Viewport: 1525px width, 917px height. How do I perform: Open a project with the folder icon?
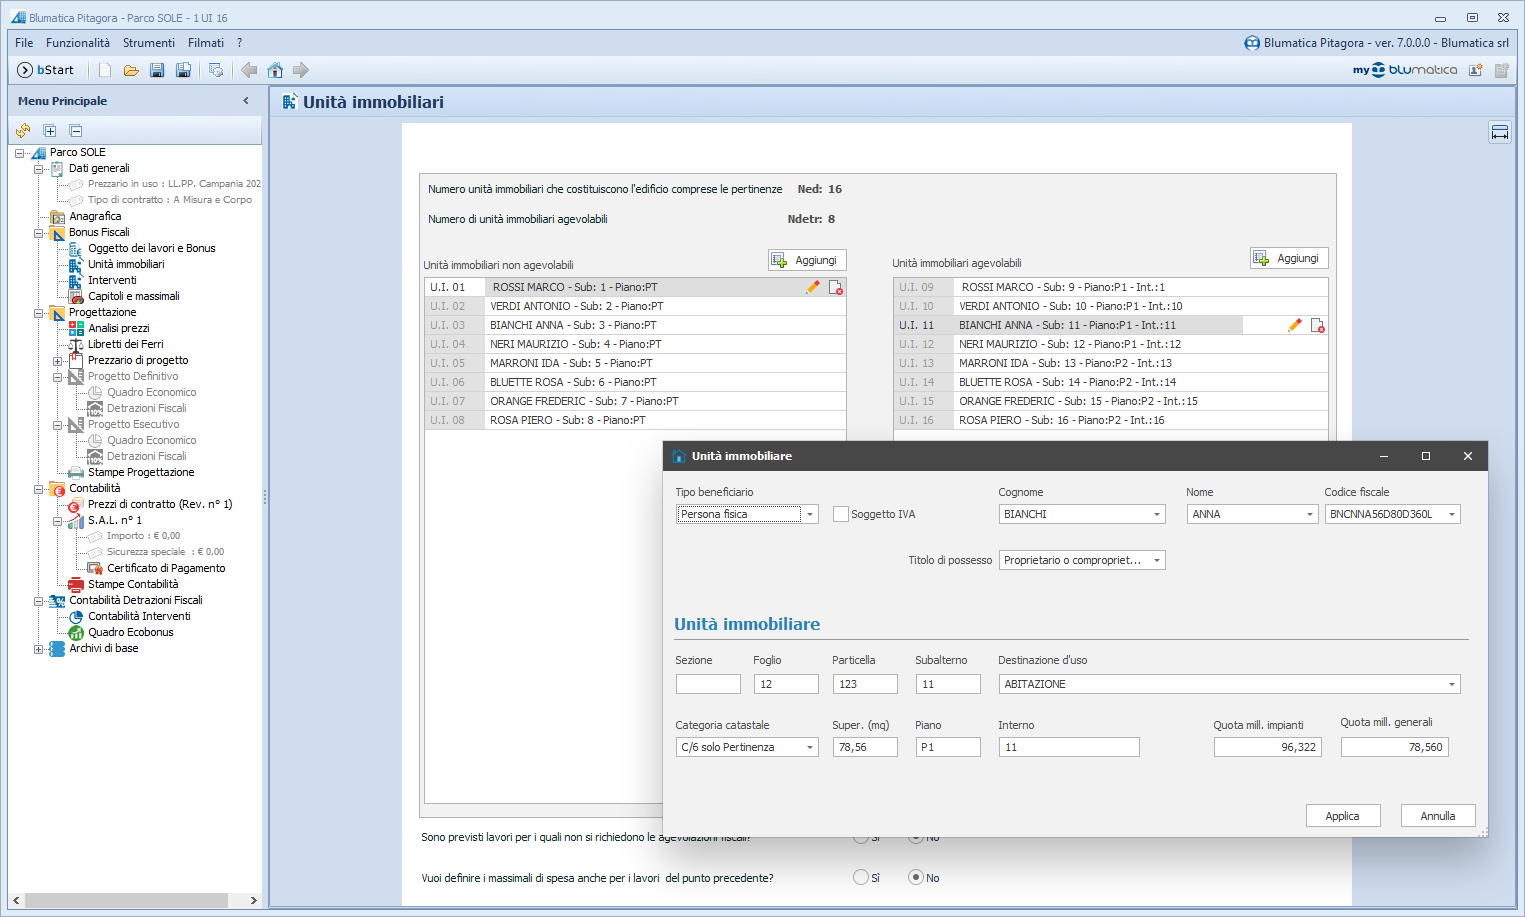131,70
